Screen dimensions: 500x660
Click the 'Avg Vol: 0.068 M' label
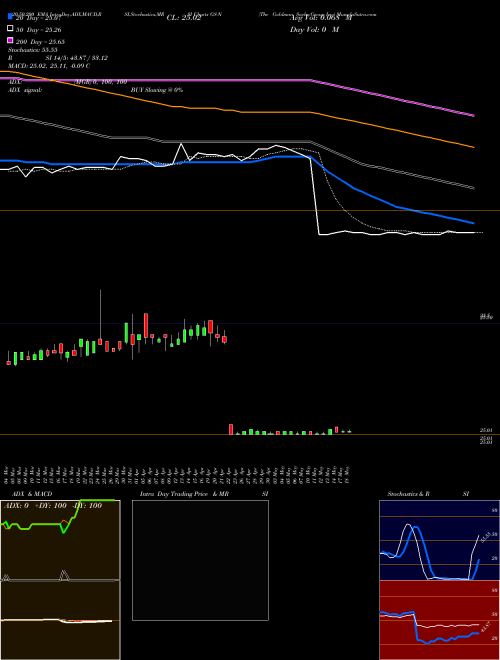pyautogui.click(x=321, y=18)
